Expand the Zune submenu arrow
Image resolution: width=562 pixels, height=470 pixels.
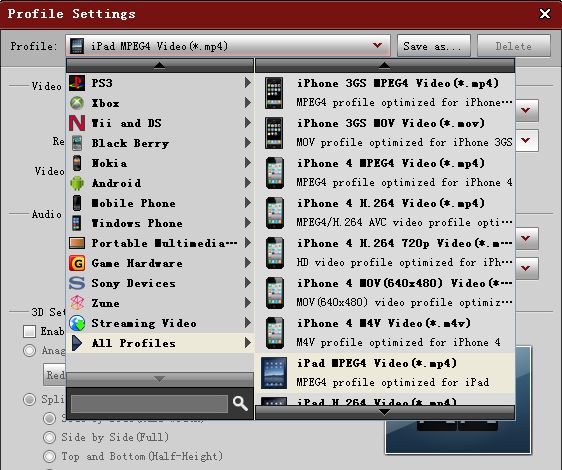(x=247, y=303)
